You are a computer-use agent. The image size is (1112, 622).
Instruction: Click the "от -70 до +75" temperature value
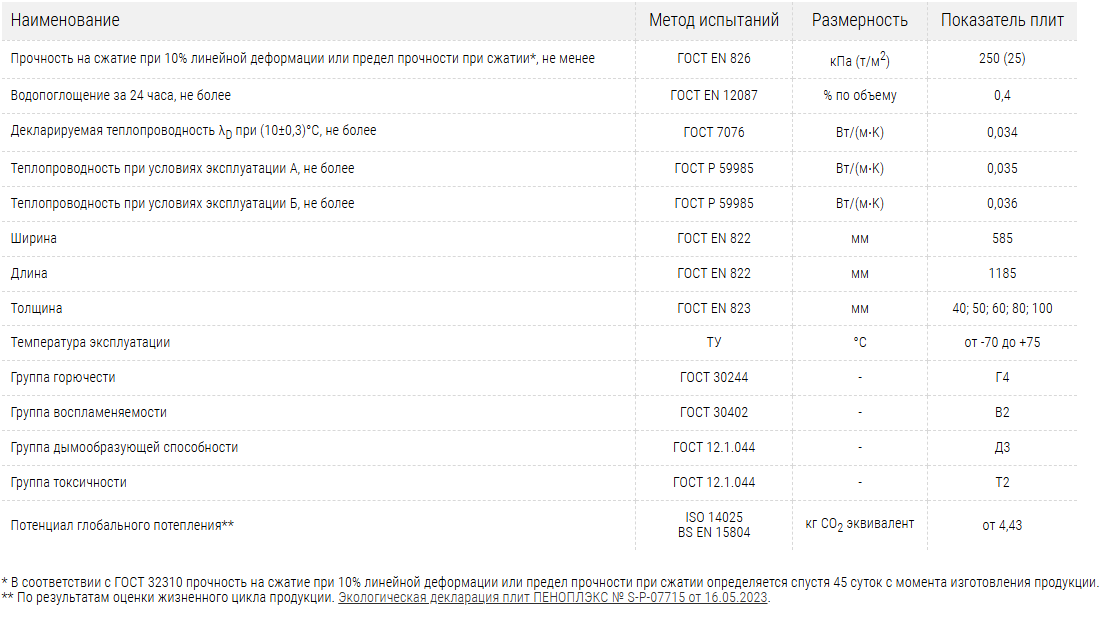[1002, 342]
